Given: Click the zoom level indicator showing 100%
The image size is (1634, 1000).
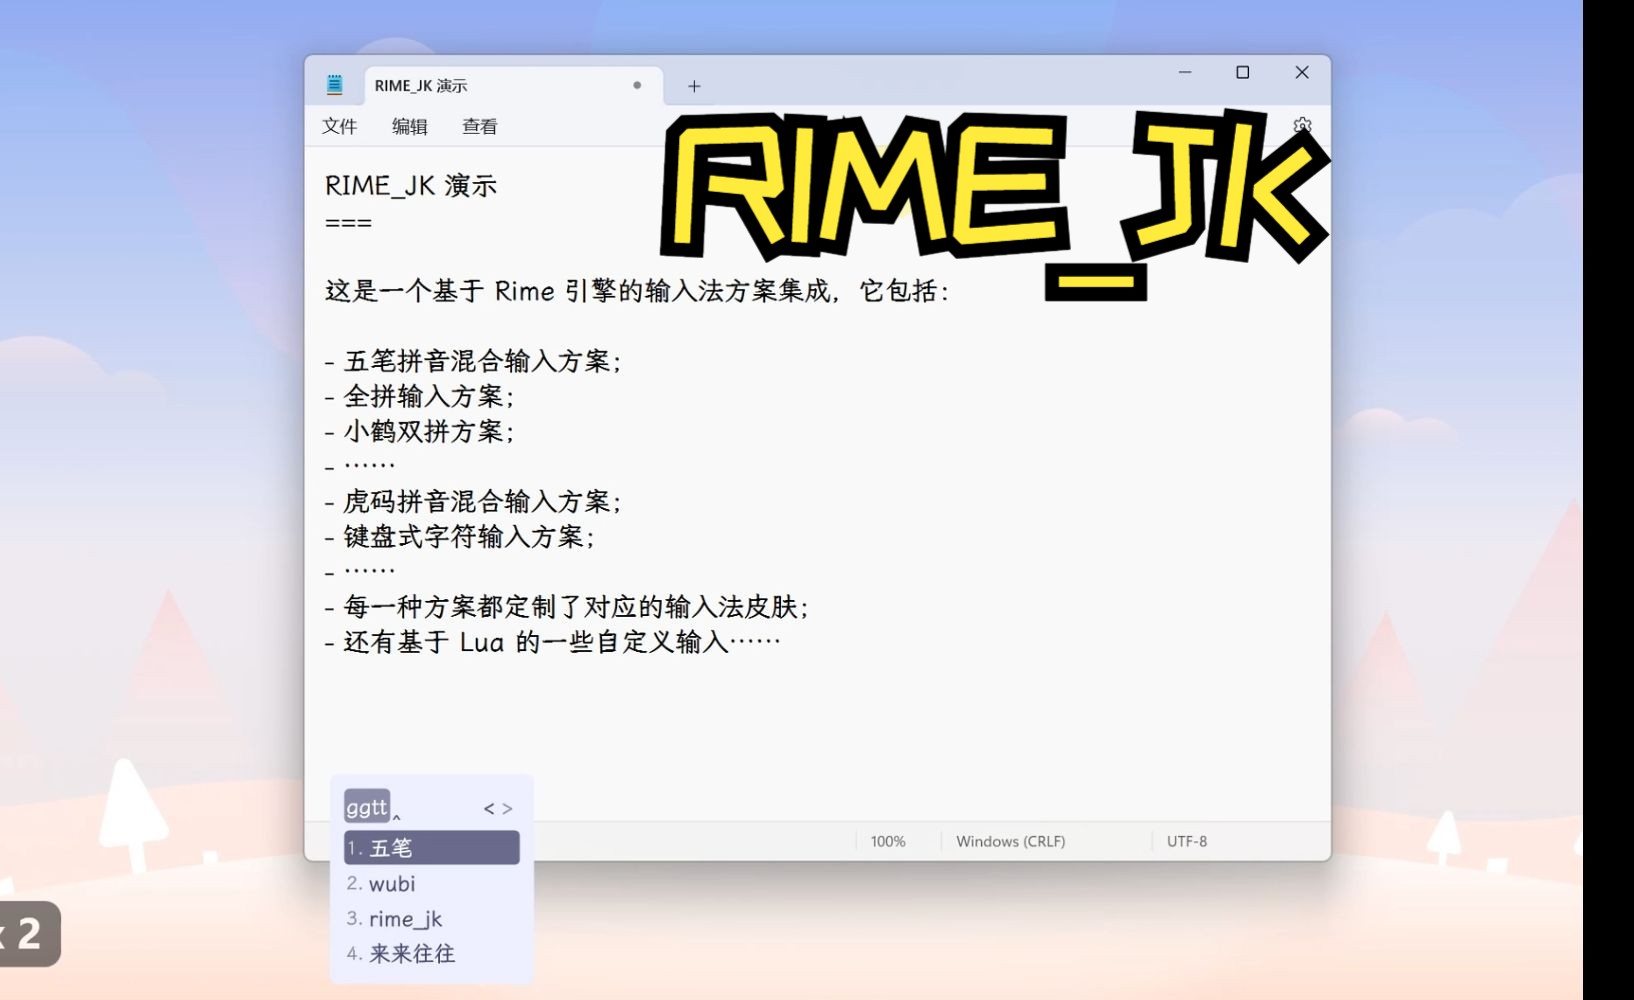Looking at the screenshot, I should click(888, 841).
